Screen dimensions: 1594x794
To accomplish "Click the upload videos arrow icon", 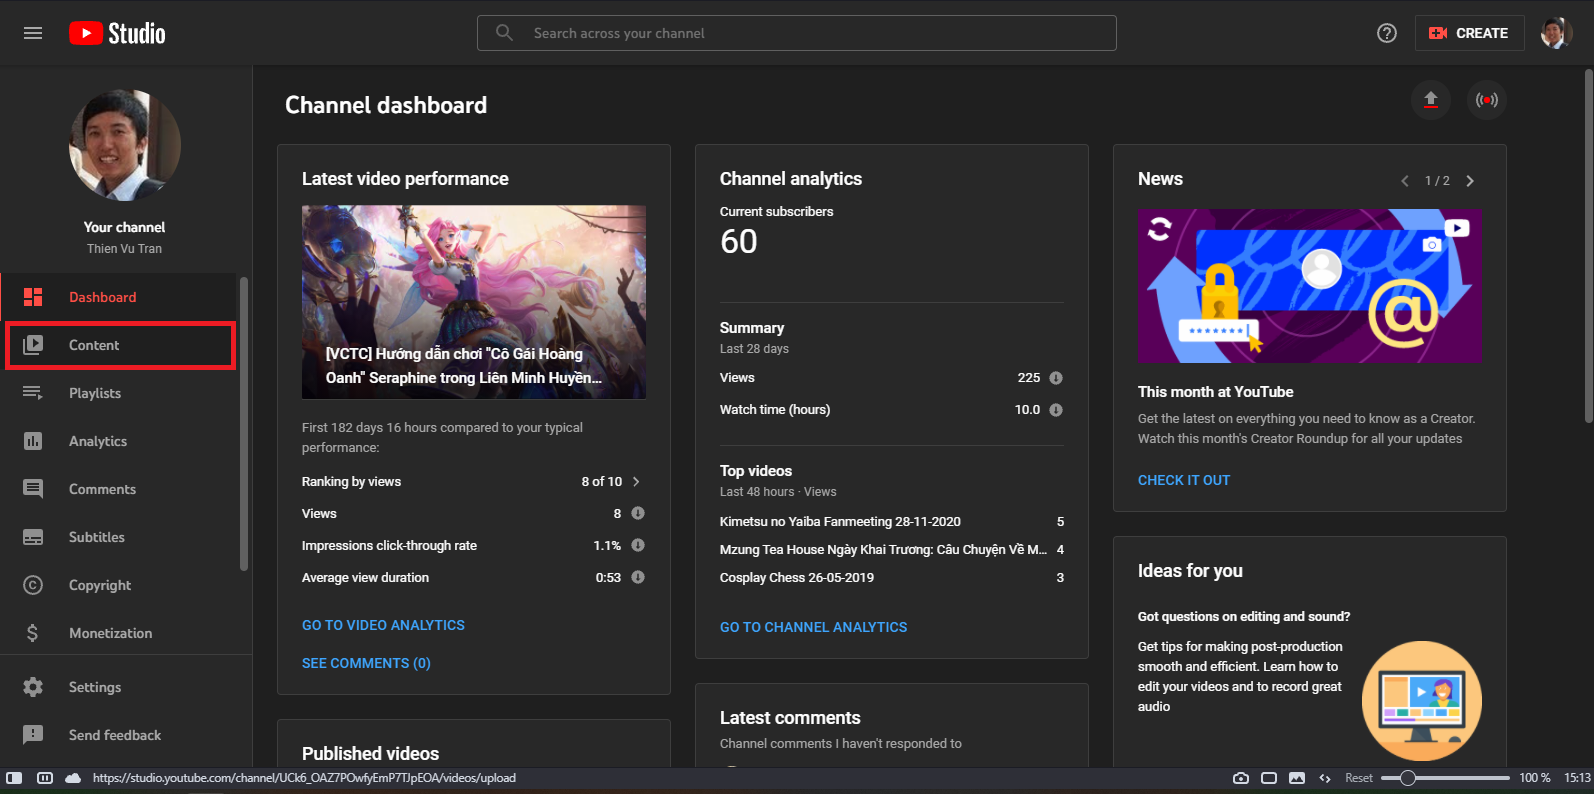I will pyautogui.click(x=1430, y=100).
